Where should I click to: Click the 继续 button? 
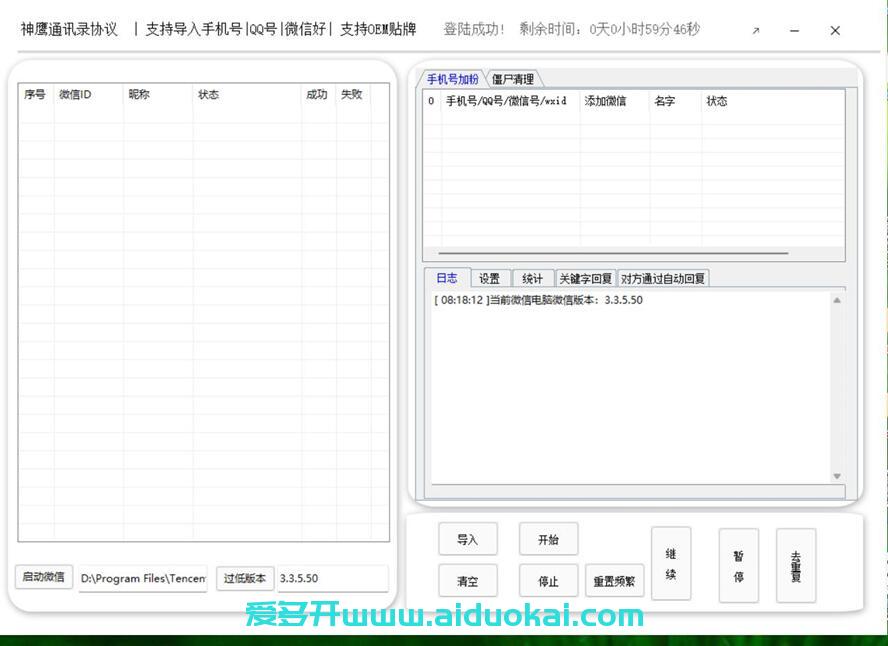click(671, 563)
